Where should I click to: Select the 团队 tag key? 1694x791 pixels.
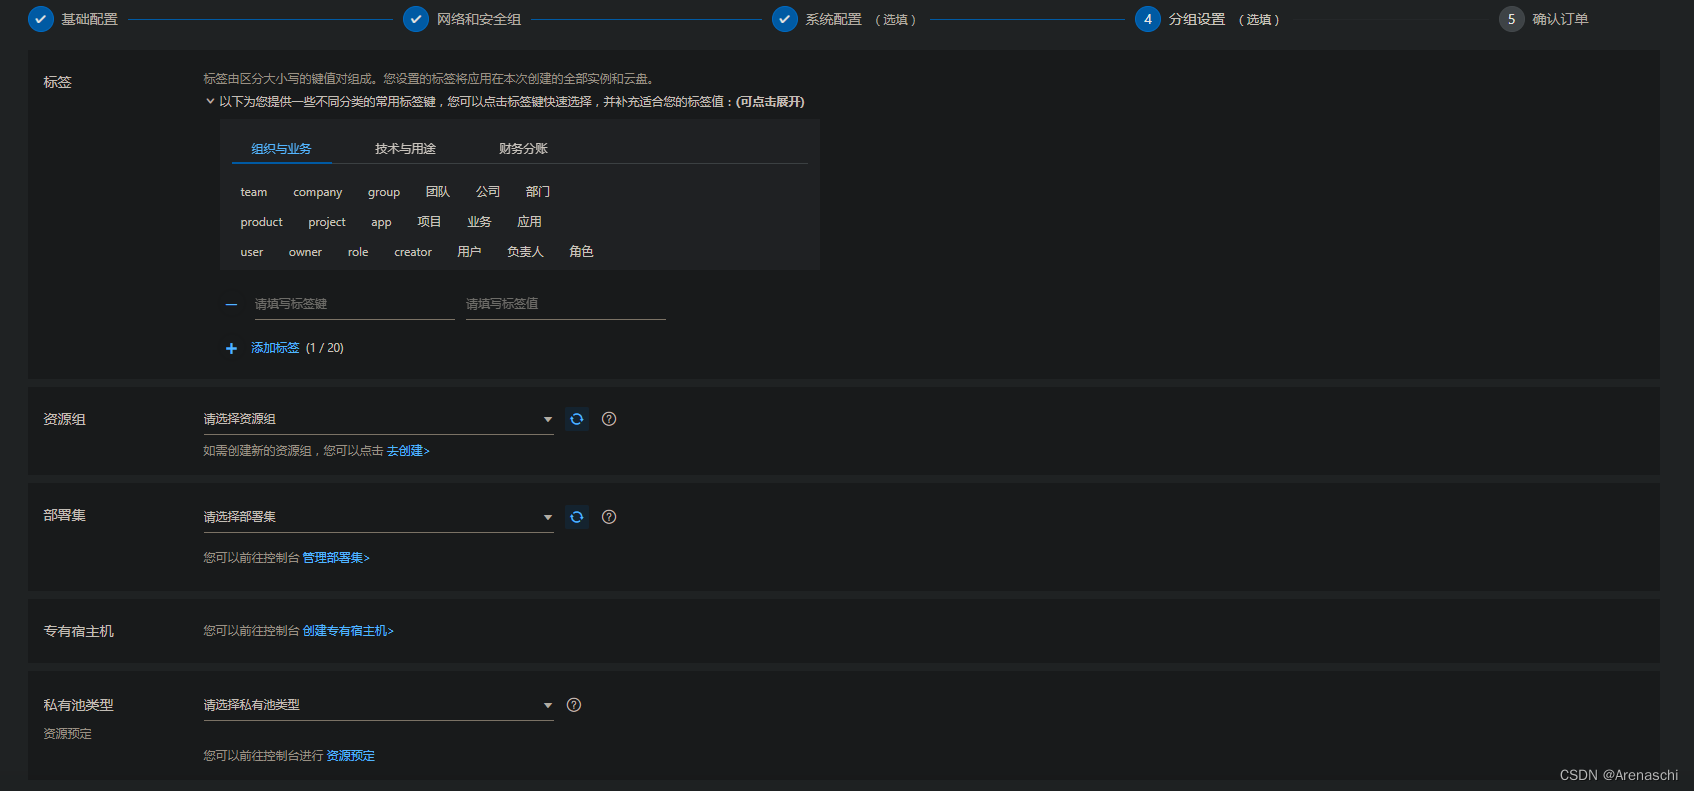[438, 192]
